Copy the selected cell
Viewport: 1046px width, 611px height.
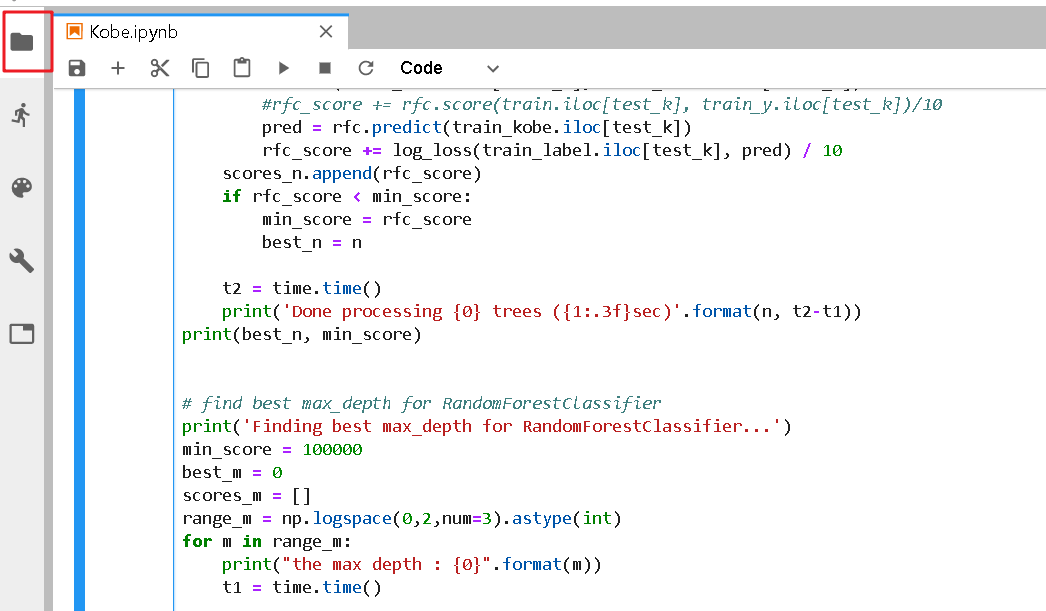(x=200, y=68)
